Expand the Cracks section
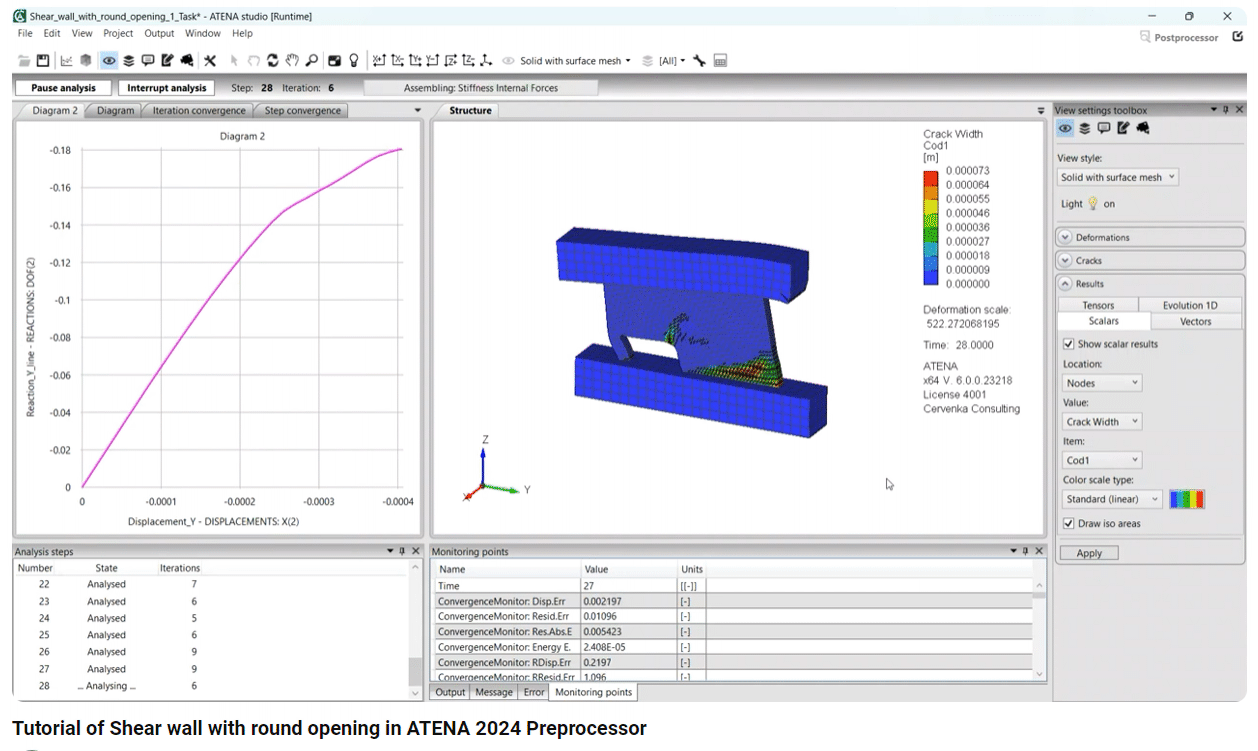Viewport: 1258px width, 751px height. (x=1150, y=261)
